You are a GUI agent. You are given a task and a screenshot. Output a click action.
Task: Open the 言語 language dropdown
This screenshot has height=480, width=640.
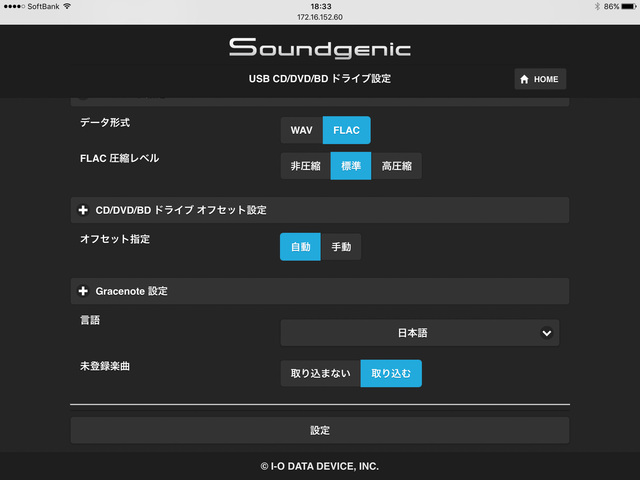[x=418, y=333]
